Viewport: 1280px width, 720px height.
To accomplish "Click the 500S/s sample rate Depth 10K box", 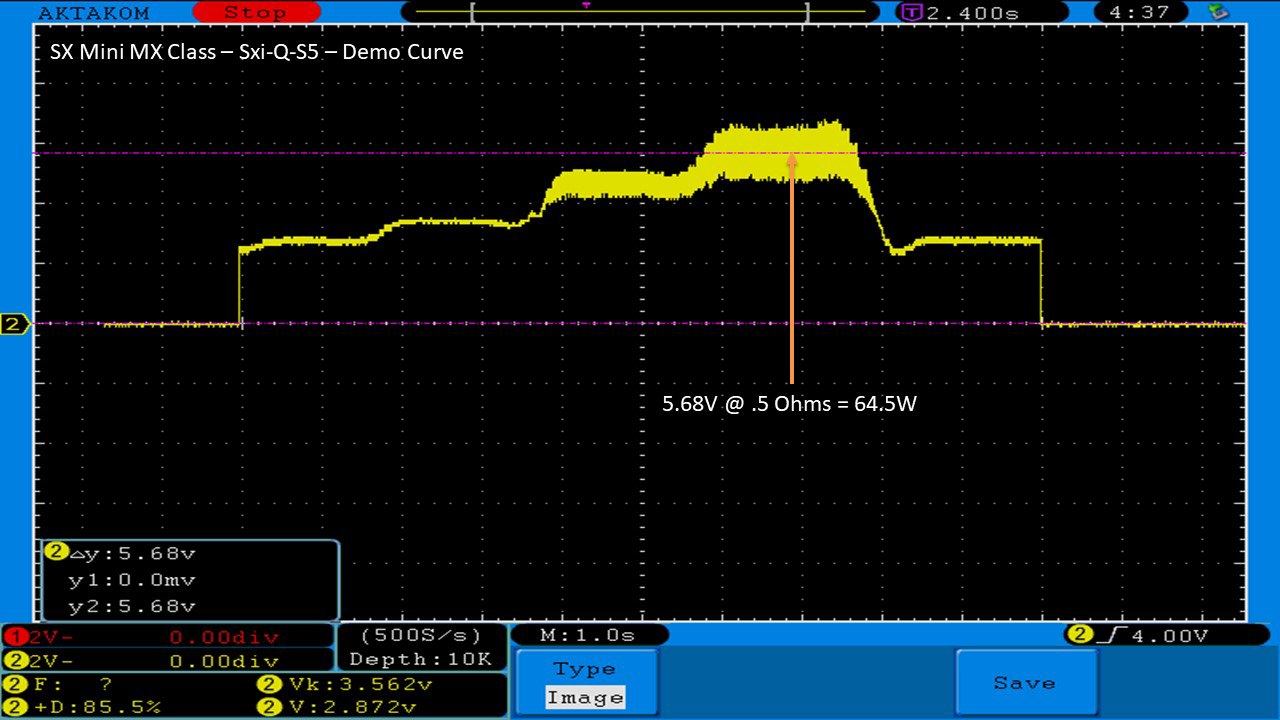I will 420,647.
